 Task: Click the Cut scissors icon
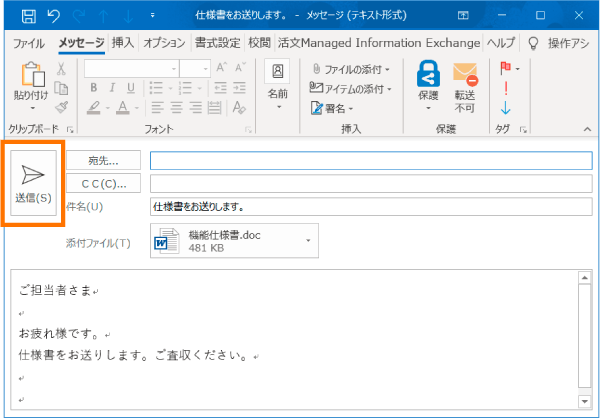(x=62, y=69)
